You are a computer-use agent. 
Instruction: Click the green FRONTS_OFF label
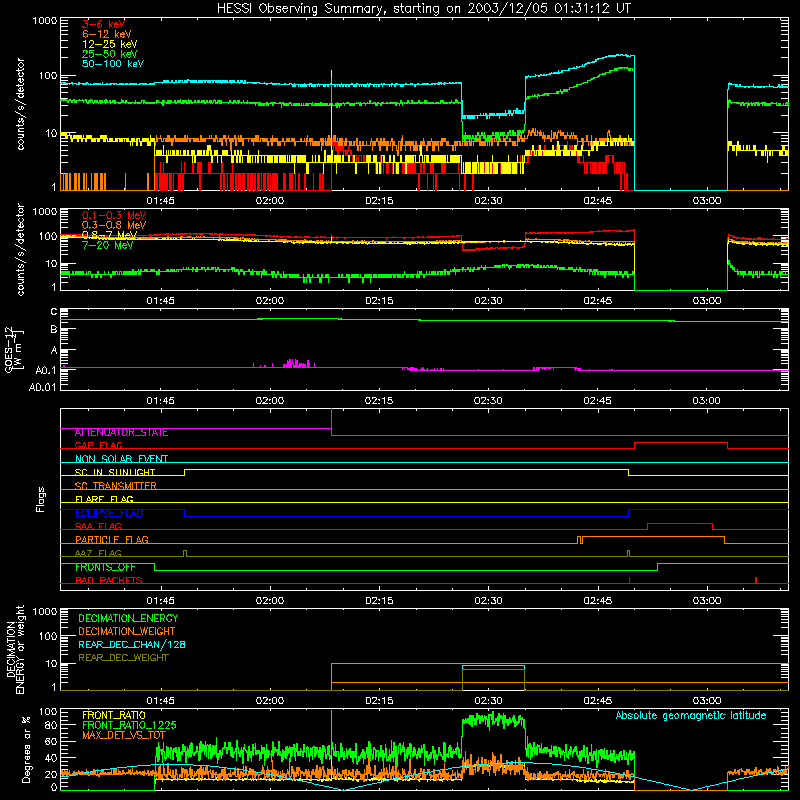click(x=105, y=567)
